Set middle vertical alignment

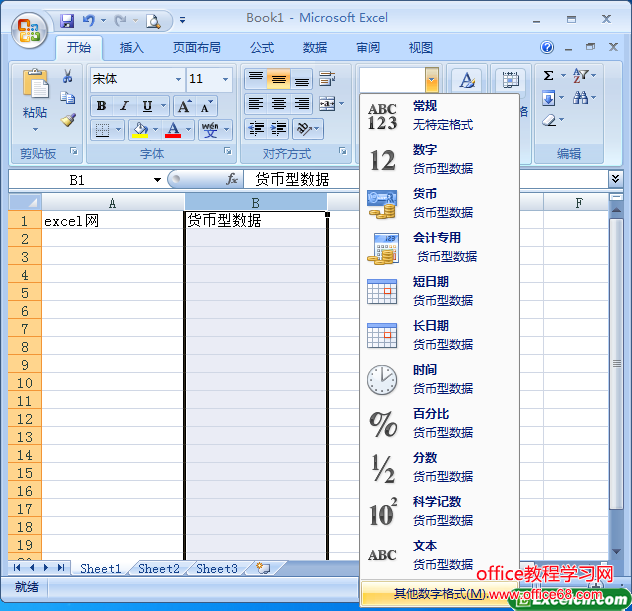pyautogui.click(x=279, y=79)
